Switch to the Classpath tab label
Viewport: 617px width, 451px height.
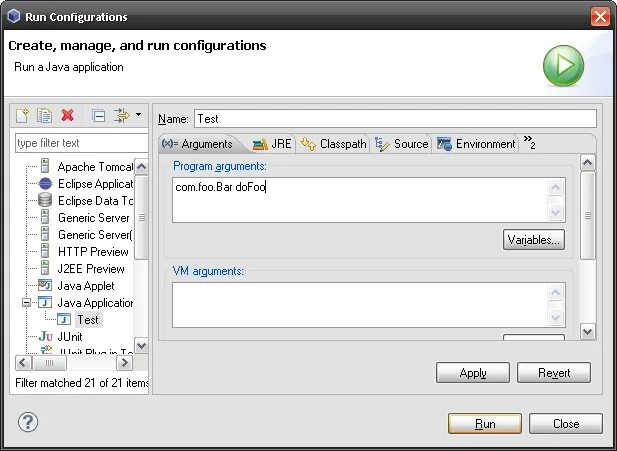click(343, 144)
